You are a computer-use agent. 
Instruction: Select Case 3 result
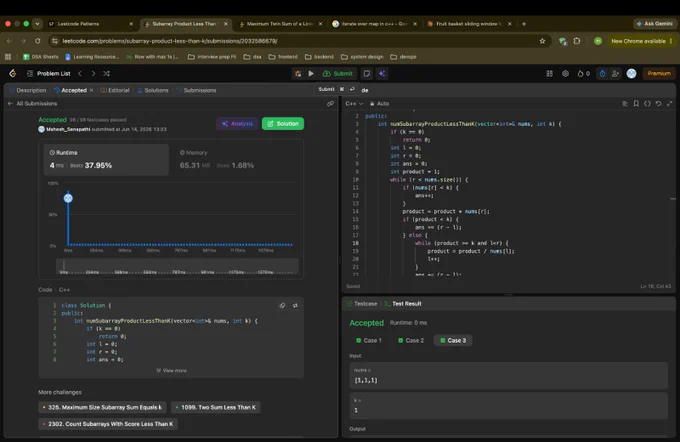453,341
